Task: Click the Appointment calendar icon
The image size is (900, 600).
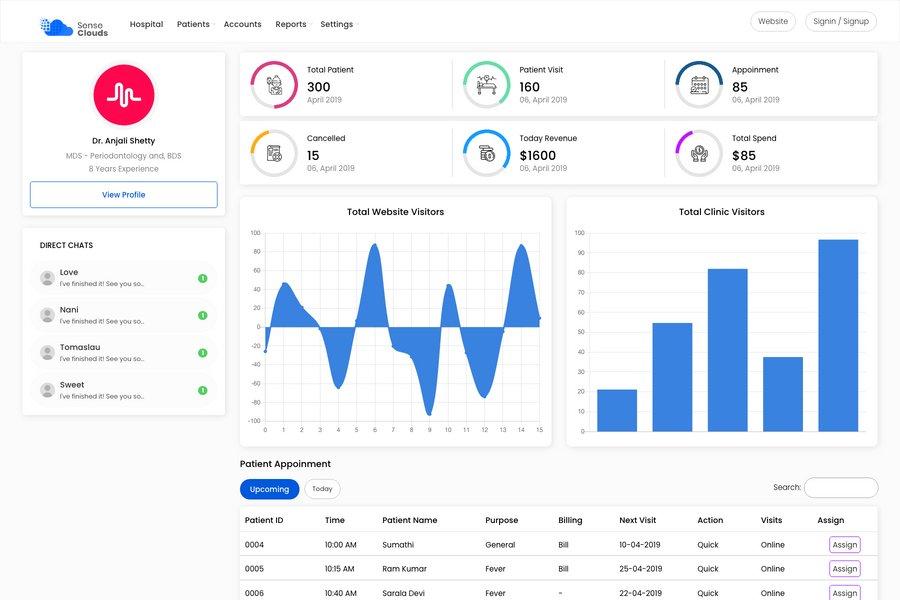Action: pos(699,85)
